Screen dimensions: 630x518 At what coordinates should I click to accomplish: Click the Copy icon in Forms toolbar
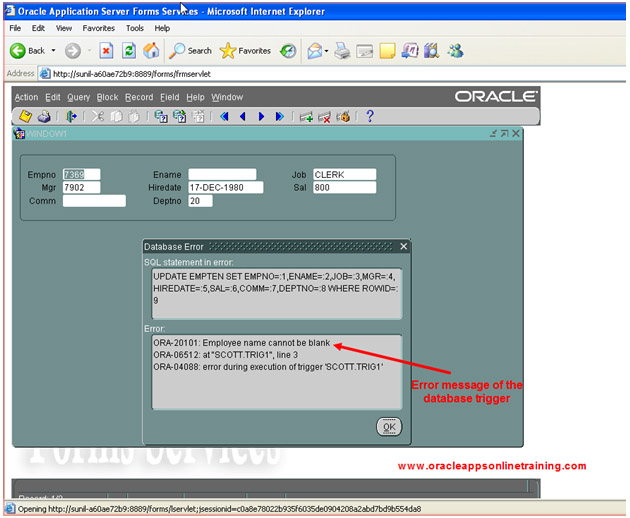click(116, 117)
